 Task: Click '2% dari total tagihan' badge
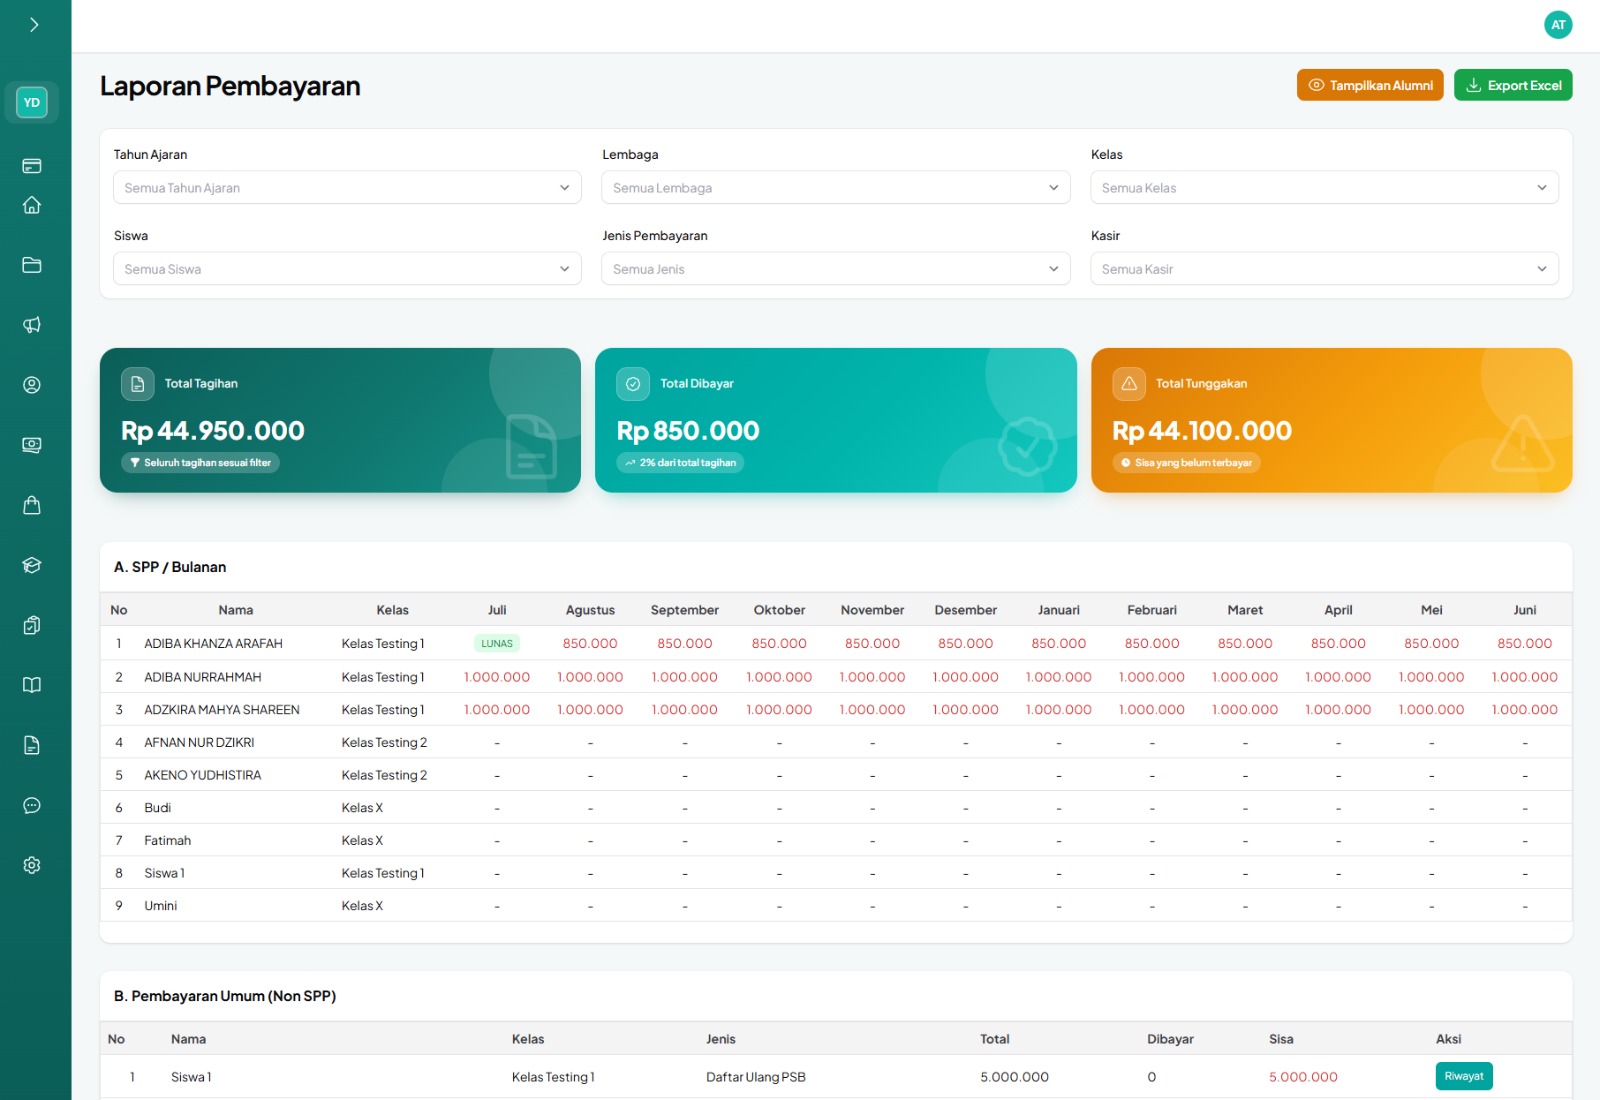pos(680,463)
